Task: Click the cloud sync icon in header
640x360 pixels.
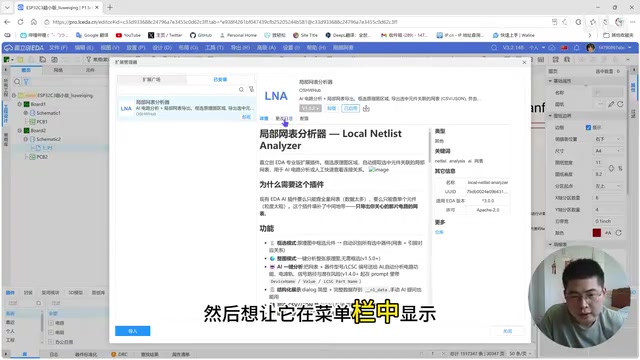Action: (552, 48)
